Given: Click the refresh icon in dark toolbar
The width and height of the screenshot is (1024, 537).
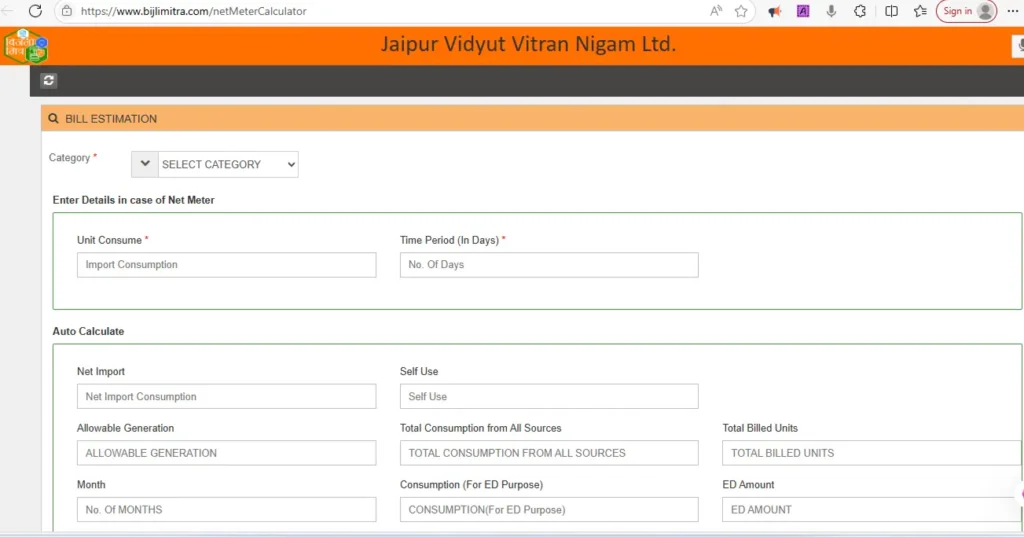Looking at the screenshot, I should [x=49, y=81].
